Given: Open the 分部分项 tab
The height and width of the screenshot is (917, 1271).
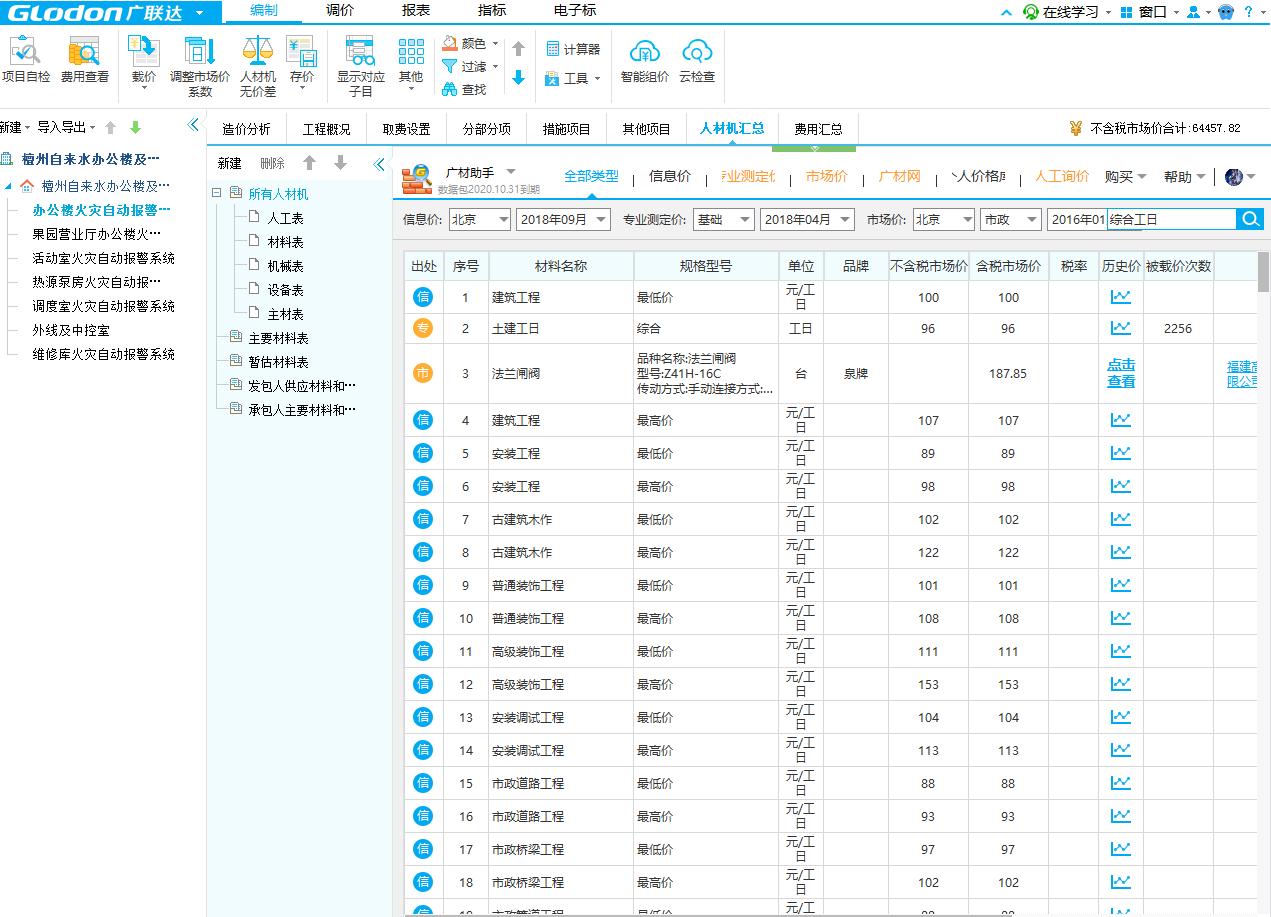Looking at the screenshot, I should [487, 129].
